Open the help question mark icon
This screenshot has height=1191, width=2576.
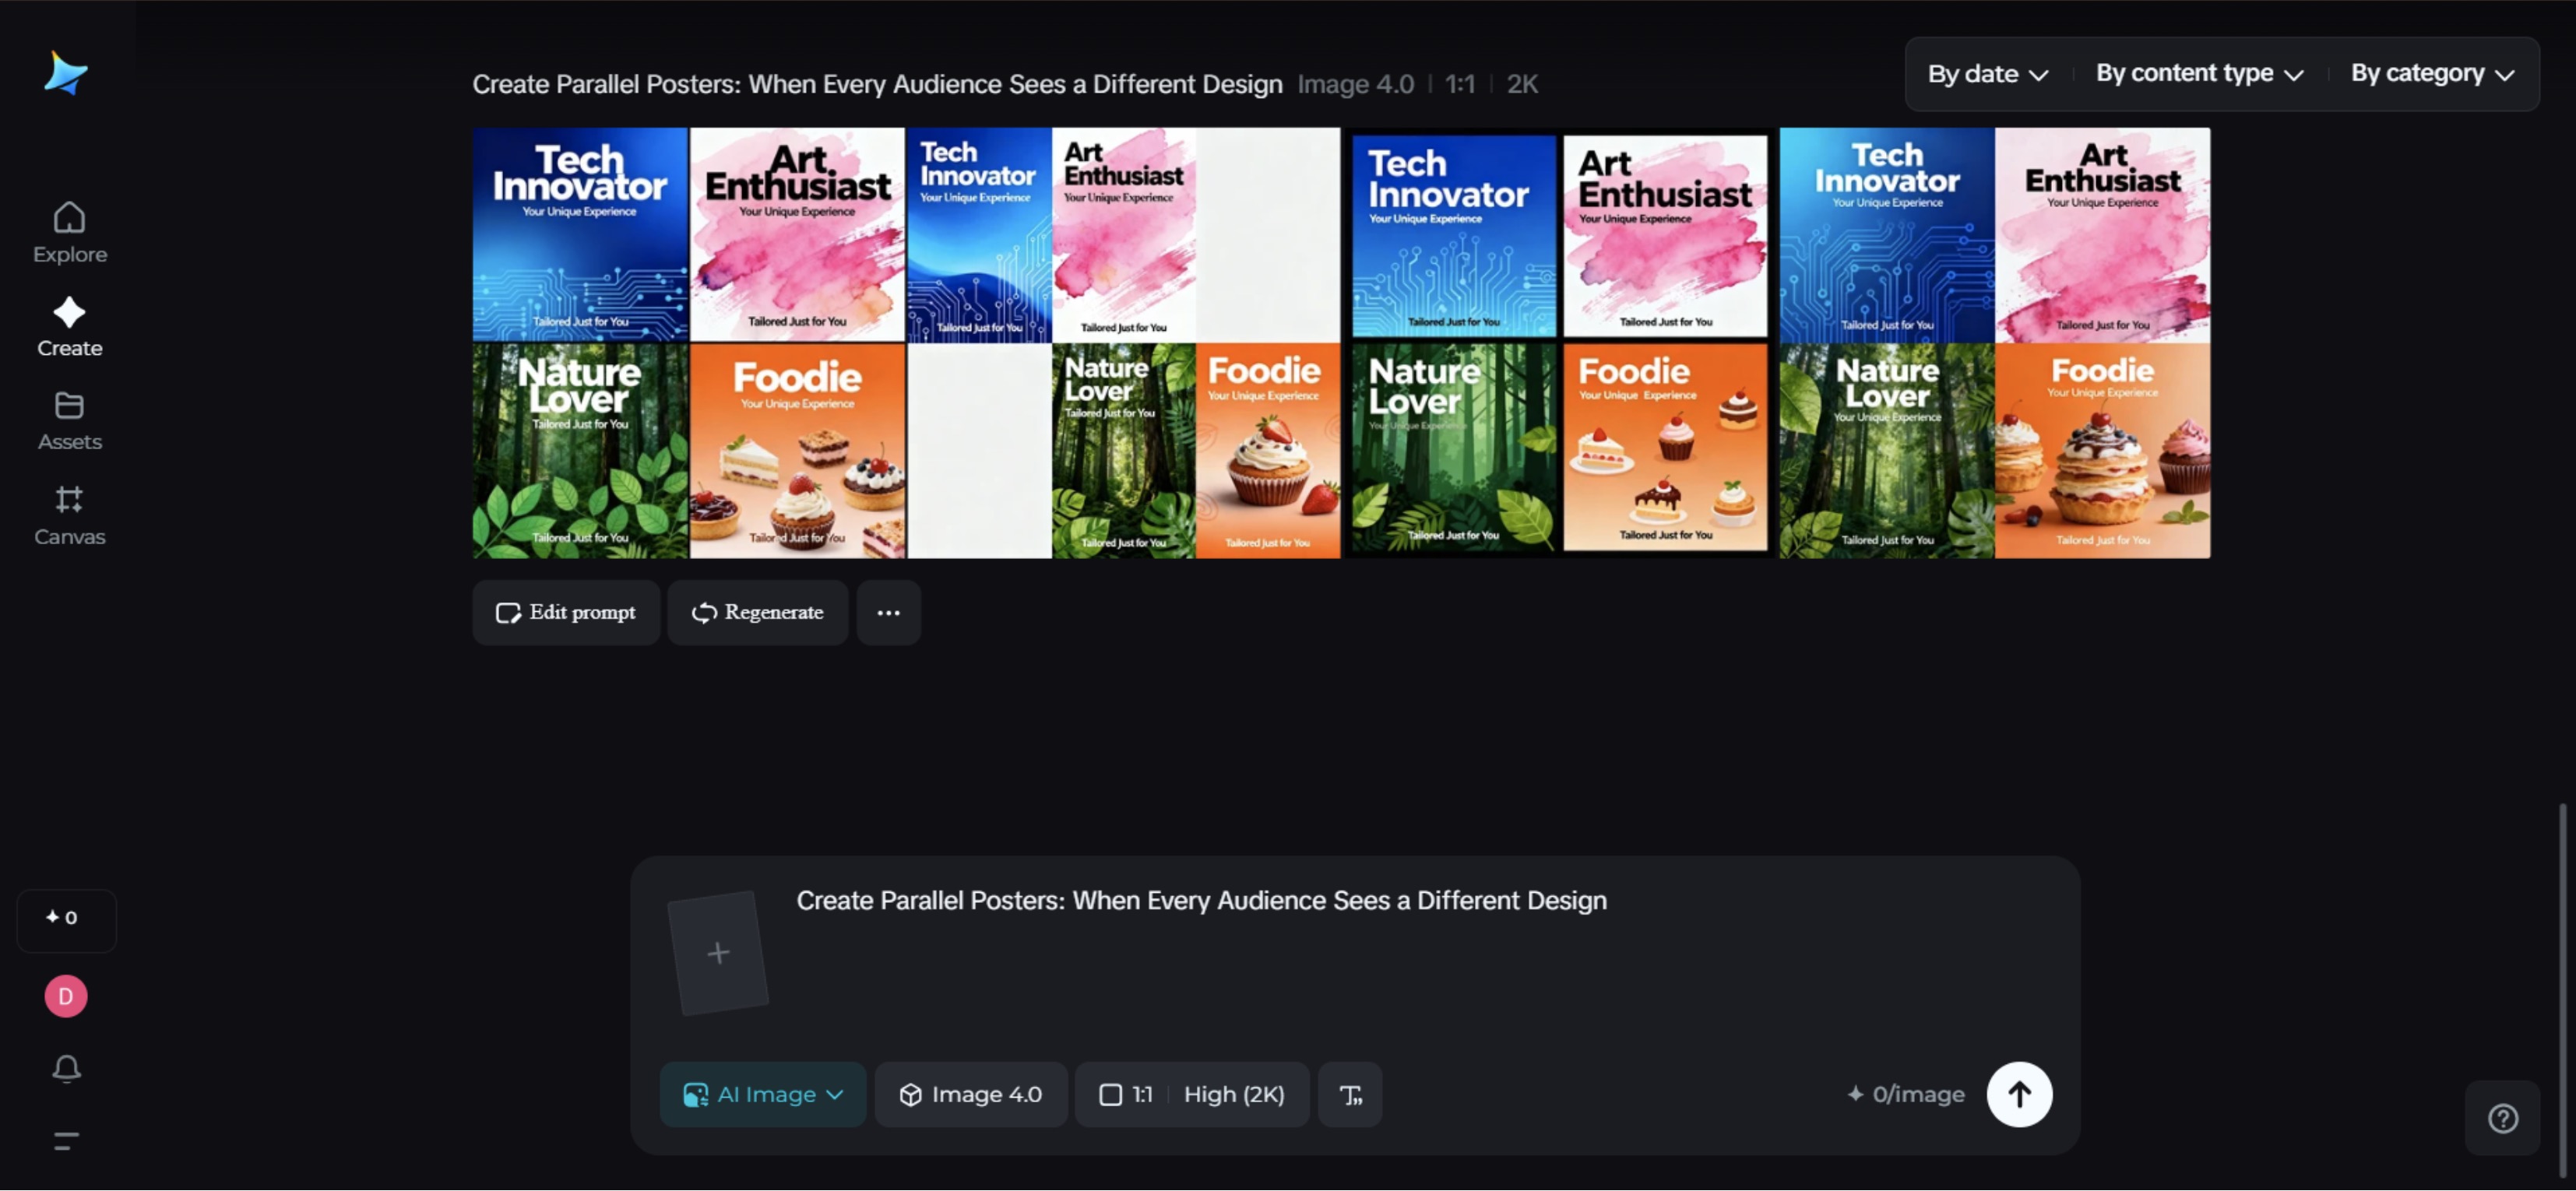pyautogui.click(x=2502, y=1118)
